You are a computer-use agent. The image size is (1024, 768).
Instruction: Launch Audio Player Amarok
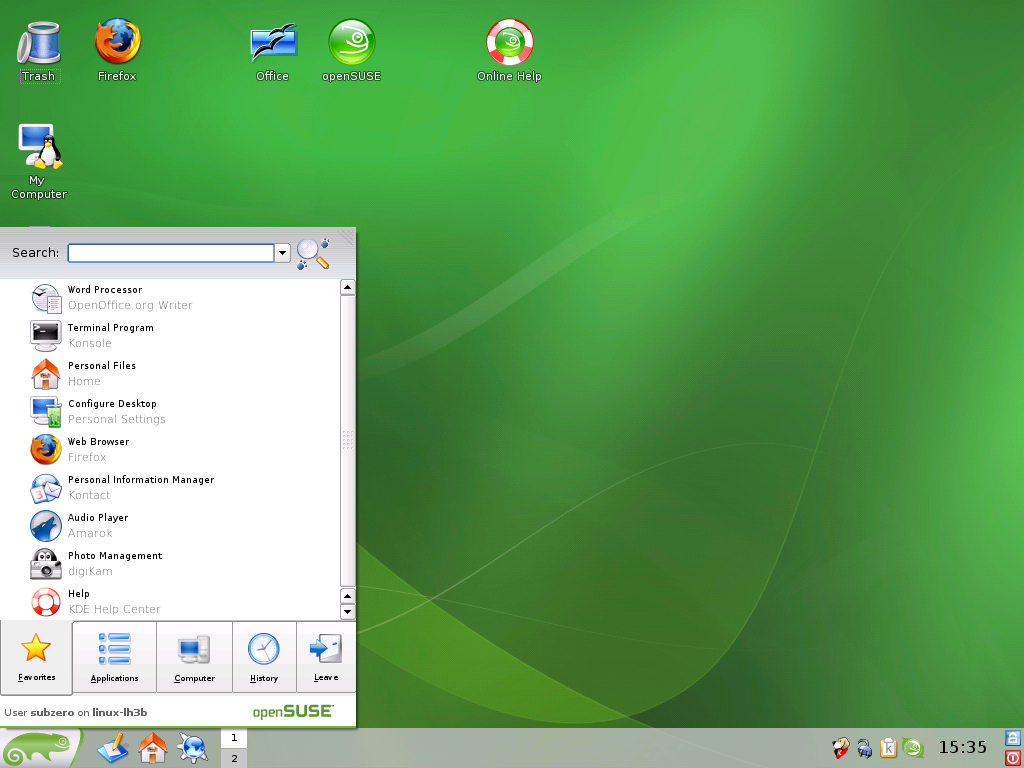[x=170, y=525]
